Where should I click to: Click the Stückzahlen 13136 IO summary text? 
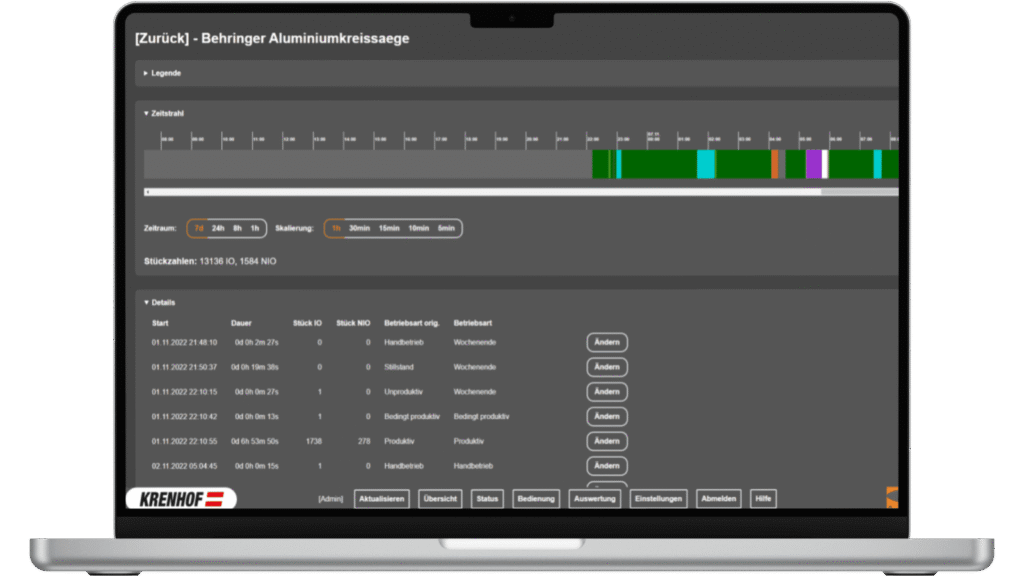tap(210, 261)
